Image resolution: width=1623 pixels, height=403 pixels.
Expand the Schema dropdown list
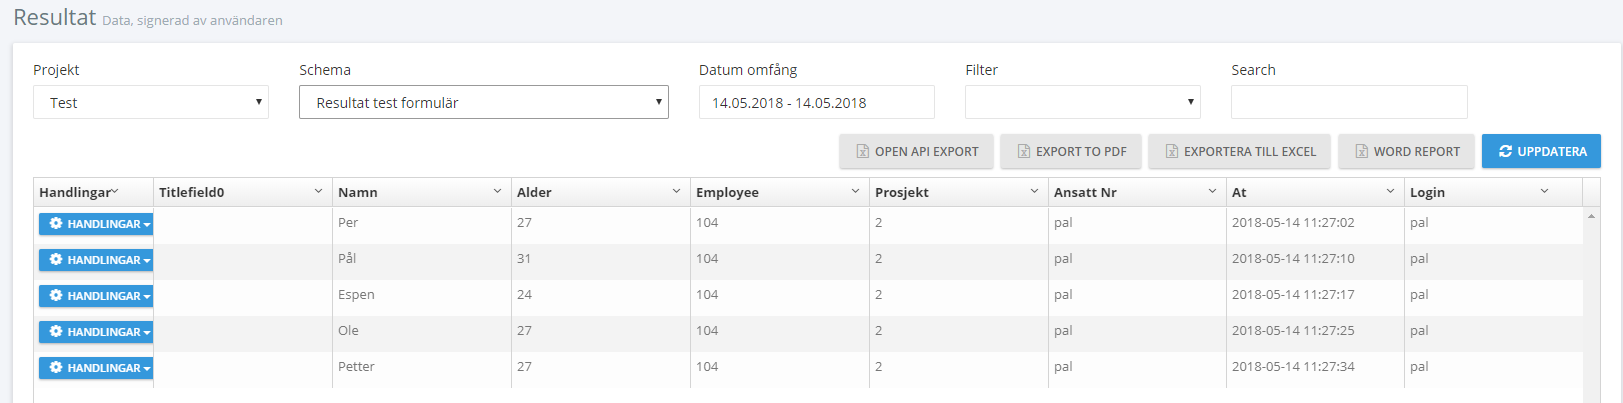(x=483, y=102)
